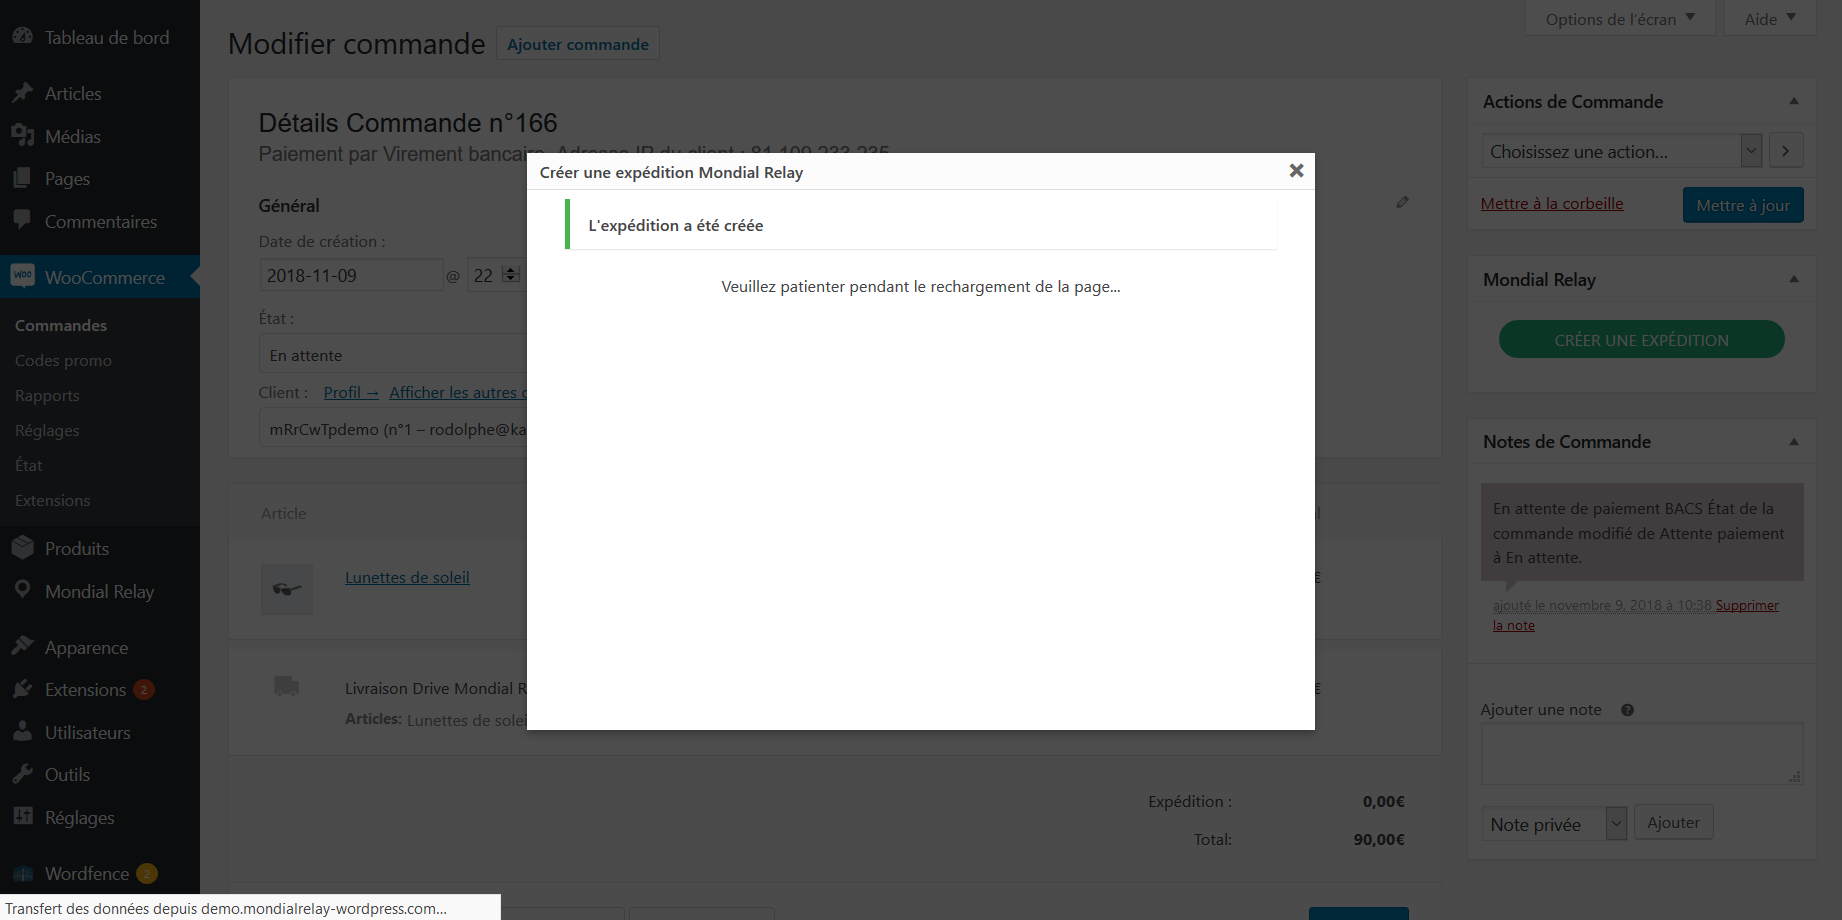Close the Mondial Relay shipment dialog
The image size is (1842, 920).
click(x=1296, y=171)
